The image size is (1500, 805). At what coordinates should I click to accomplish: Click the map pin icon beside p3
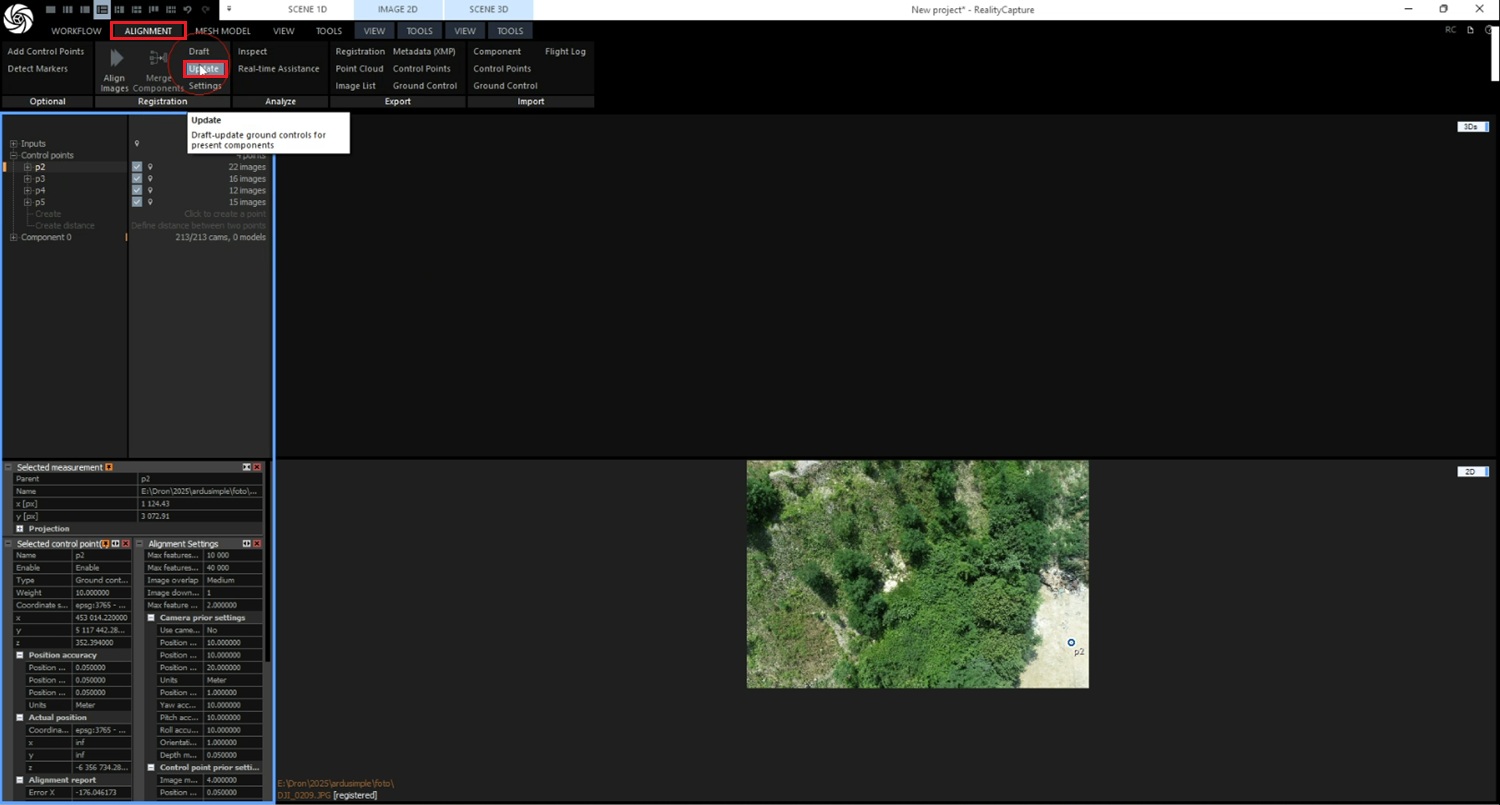point(150,179)
